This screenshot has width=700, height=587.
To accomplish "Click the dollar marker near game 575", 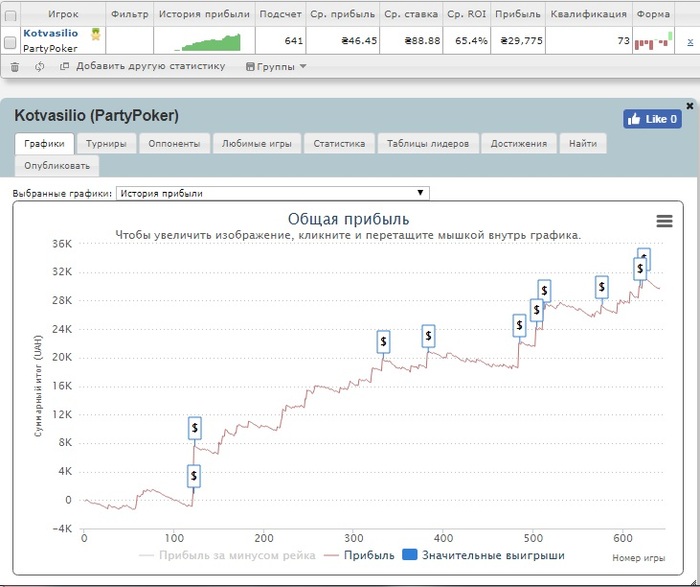I will coord(602,287).
